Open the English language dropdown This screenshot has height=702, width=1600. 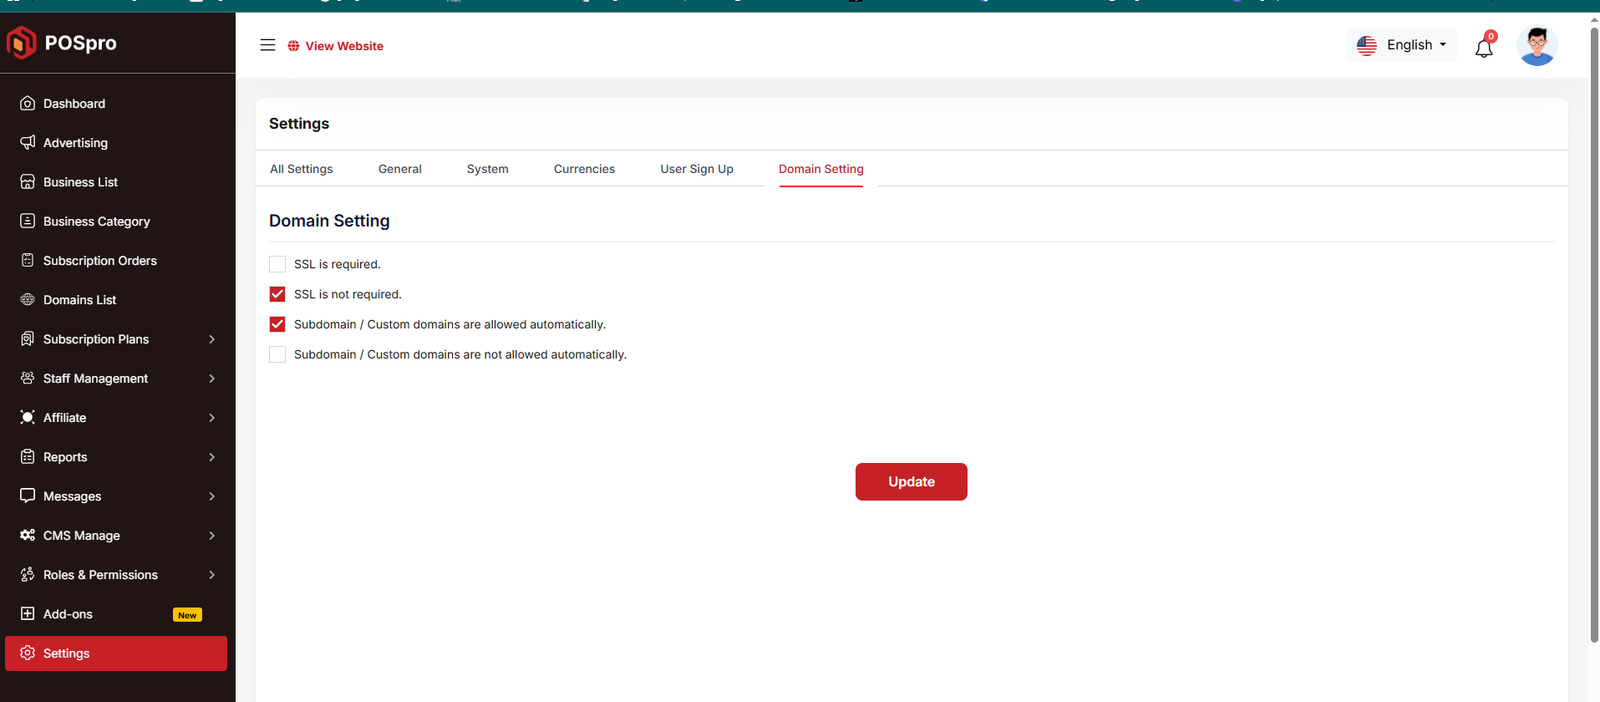tap(1402, 45)
